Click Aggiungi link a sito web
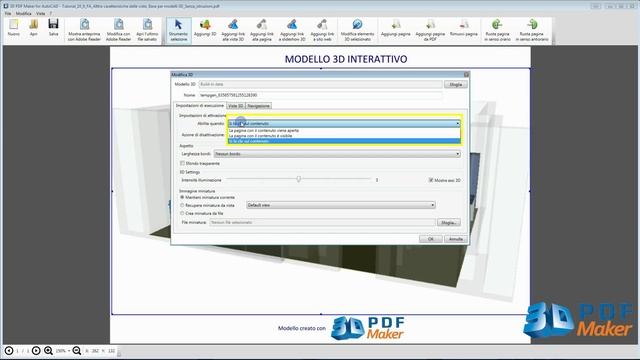The height and width of the screenshot is (360, 640). 322,30
